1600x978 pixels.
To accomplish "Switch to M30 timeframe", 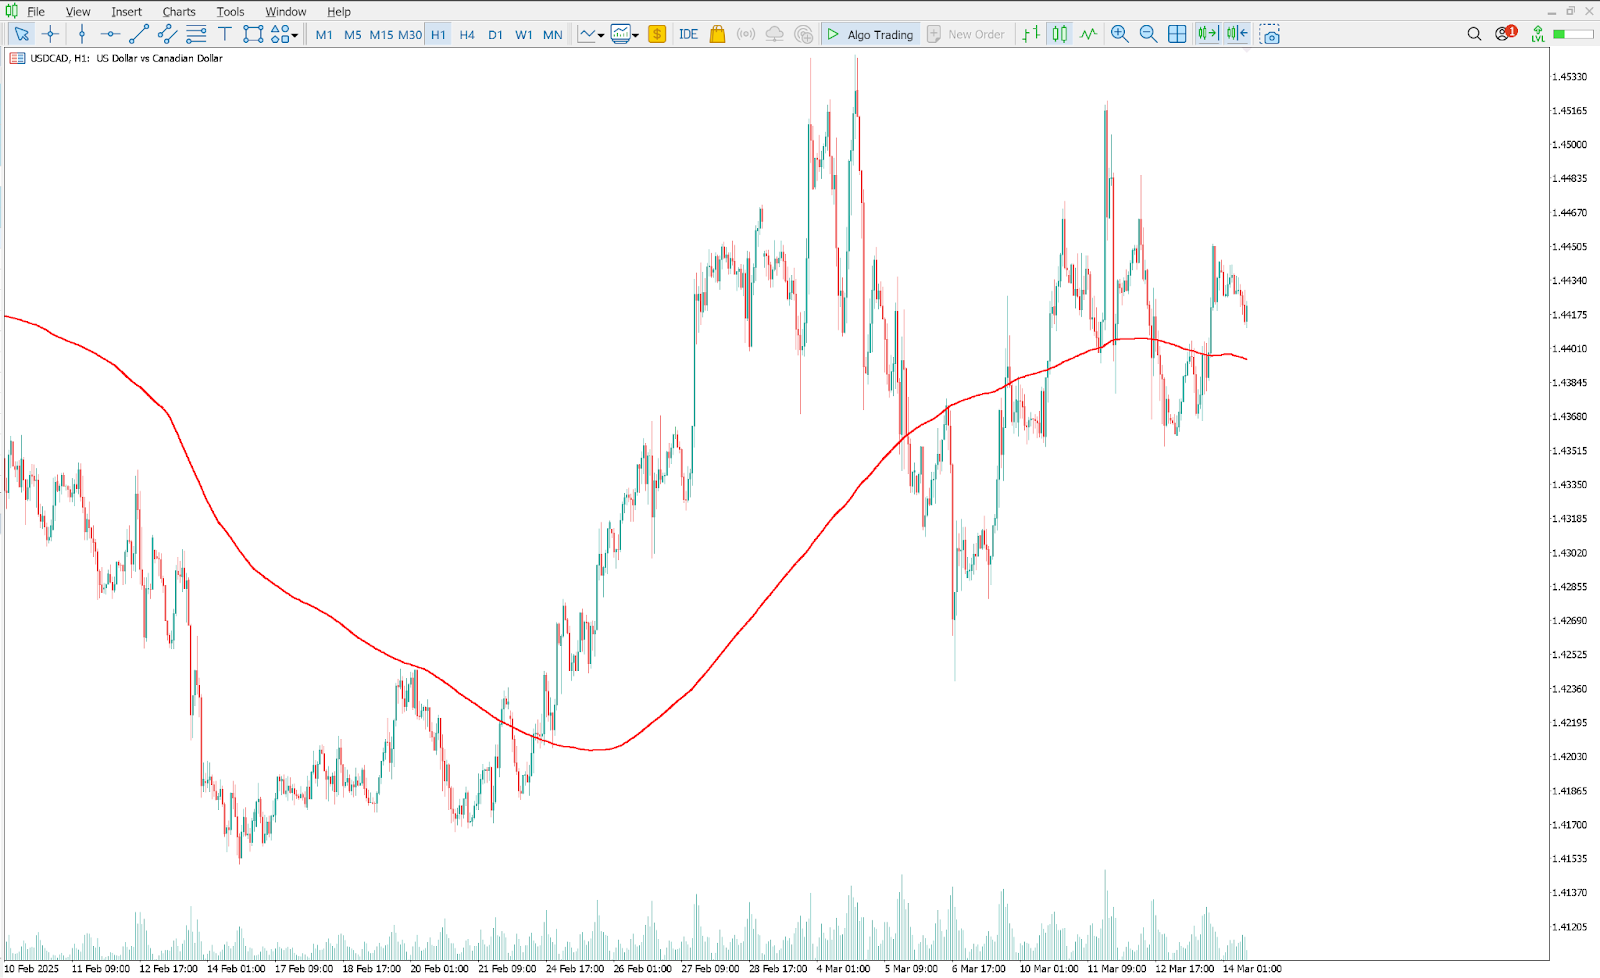I will [x=410, y=34].
